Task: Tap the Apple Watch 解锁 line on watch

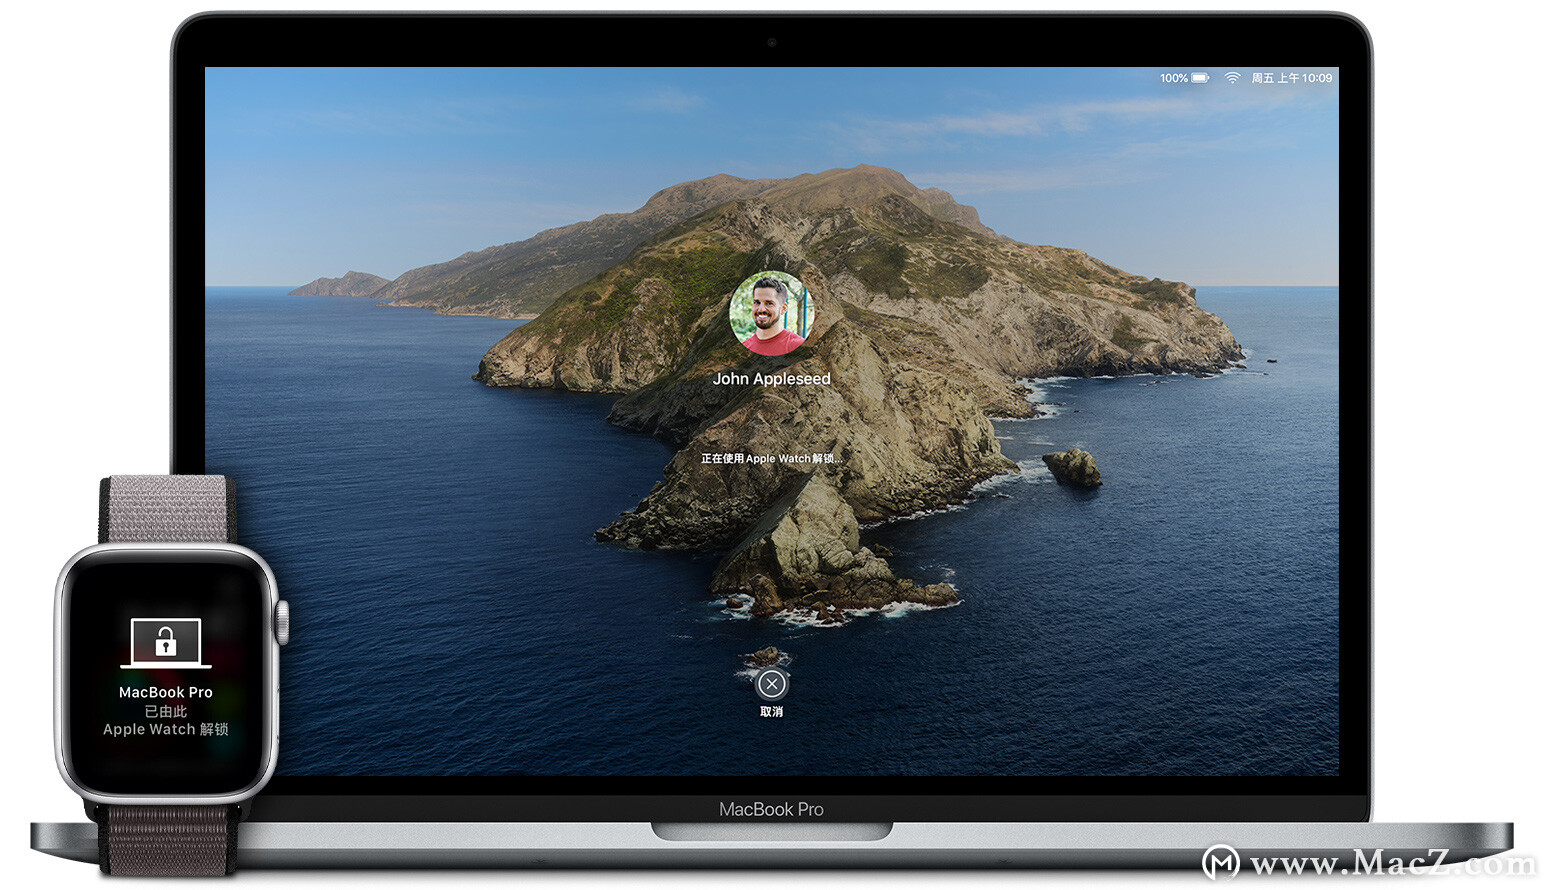Action: [x=166, y=729]
